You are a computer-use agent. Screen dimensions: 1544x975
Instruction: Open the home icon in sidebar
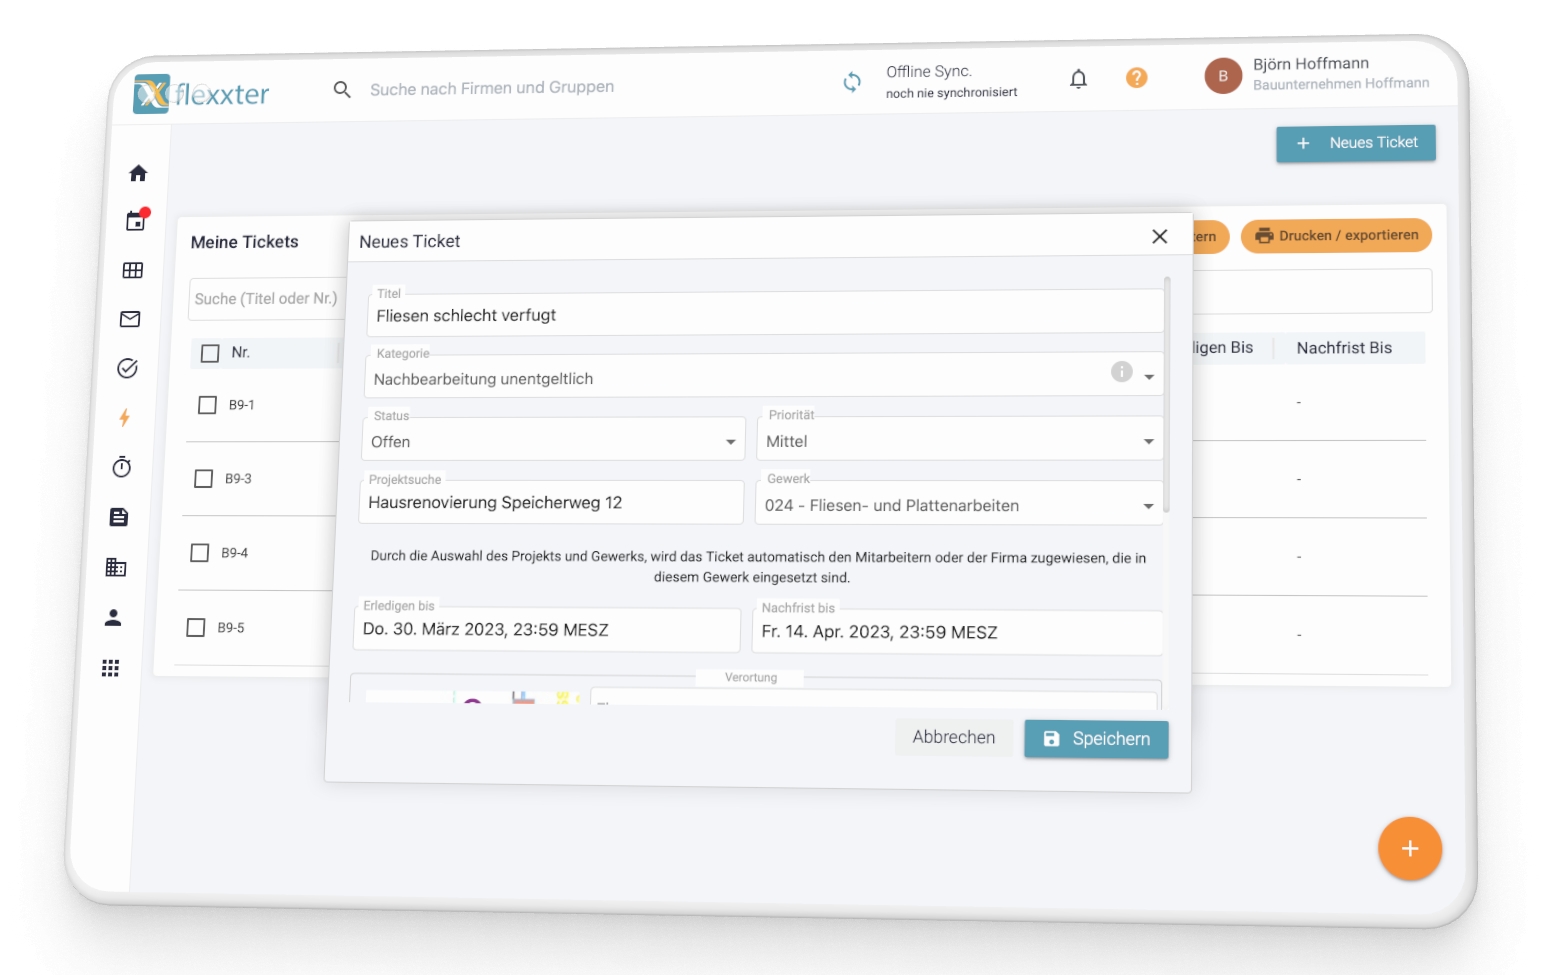[x=138, y=173]
